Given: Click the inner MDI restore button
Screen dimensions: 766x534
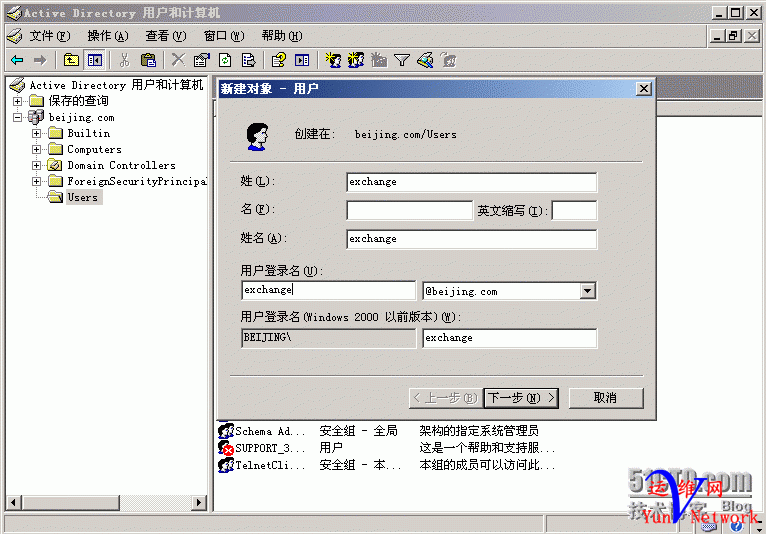Looking at the screenshot, I should pyautogui.click(x=733, y=36).
